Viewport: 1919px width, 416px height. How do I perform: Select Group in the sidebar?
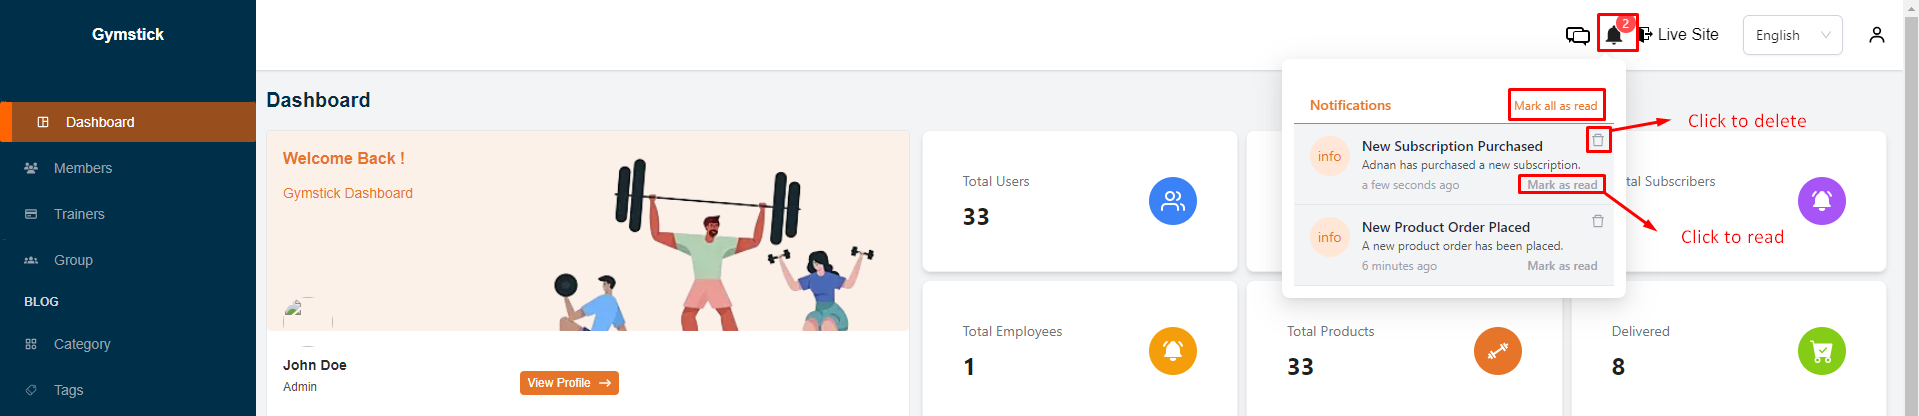click(x=73, y=260)
